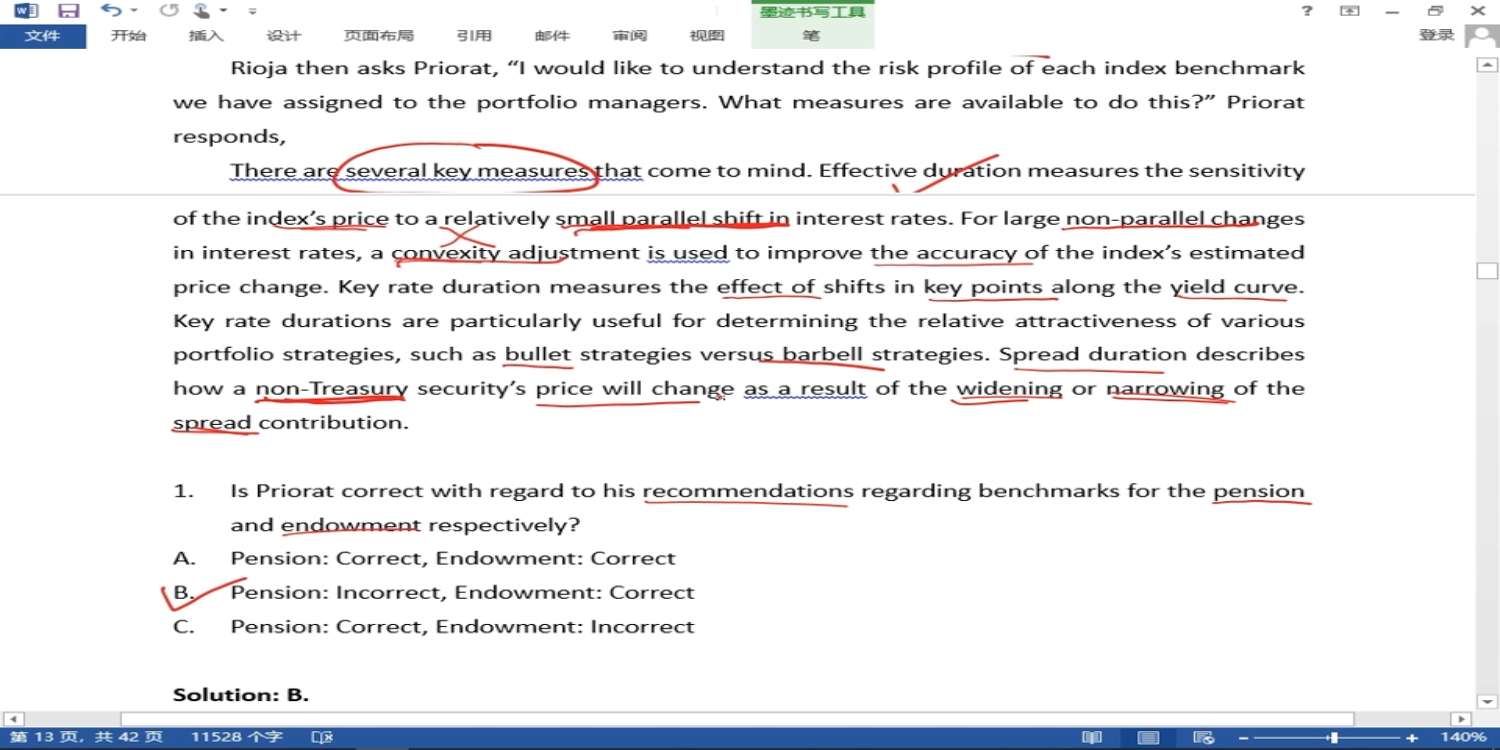Click the horizontal scrollbar thumb
This screenshot has height=750, width=1500.
click(737, 719)
